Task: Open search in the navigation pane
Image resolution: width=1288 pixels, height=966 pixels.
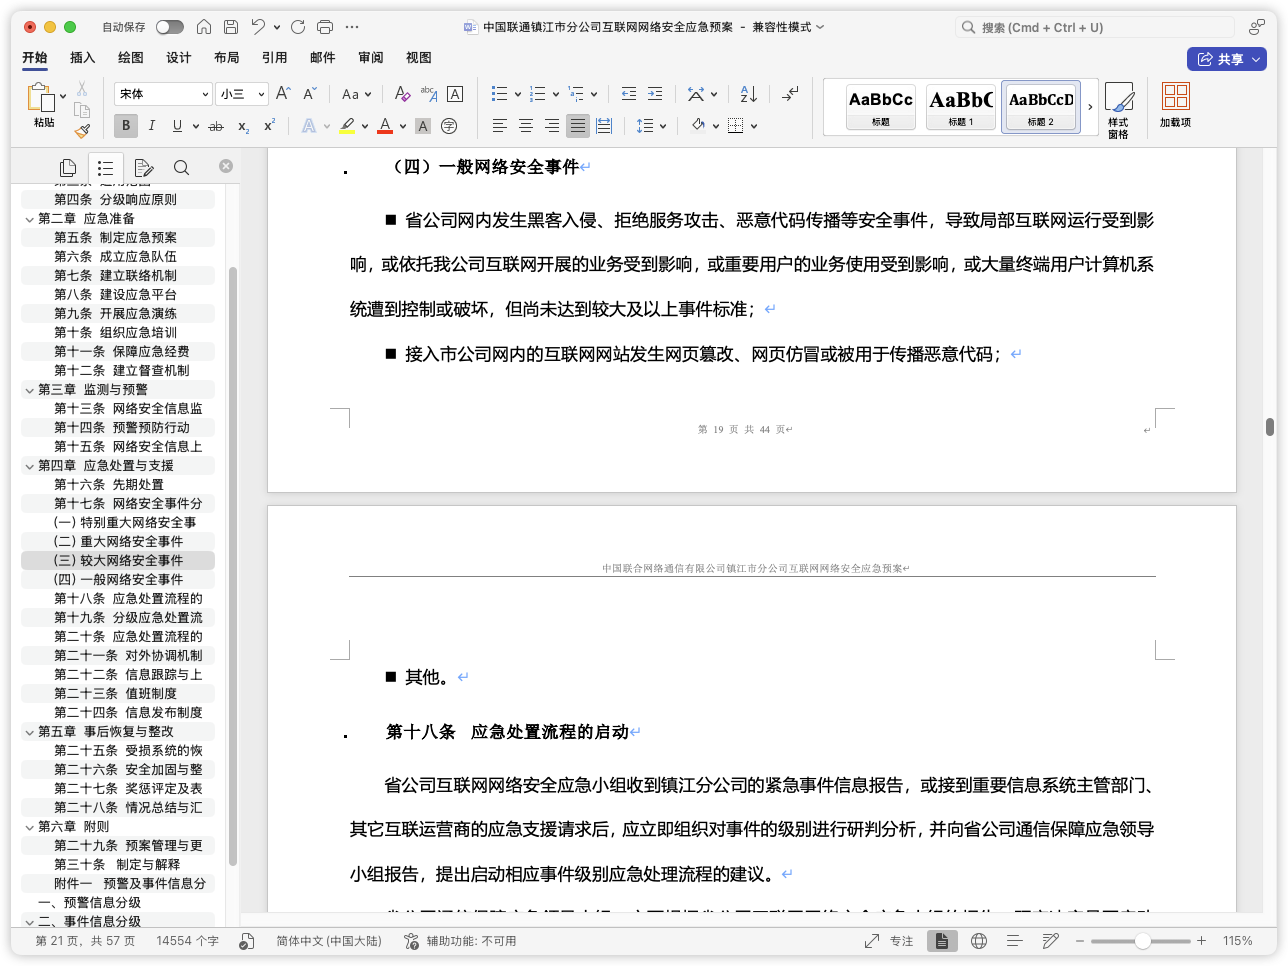Action: (181, 167)
